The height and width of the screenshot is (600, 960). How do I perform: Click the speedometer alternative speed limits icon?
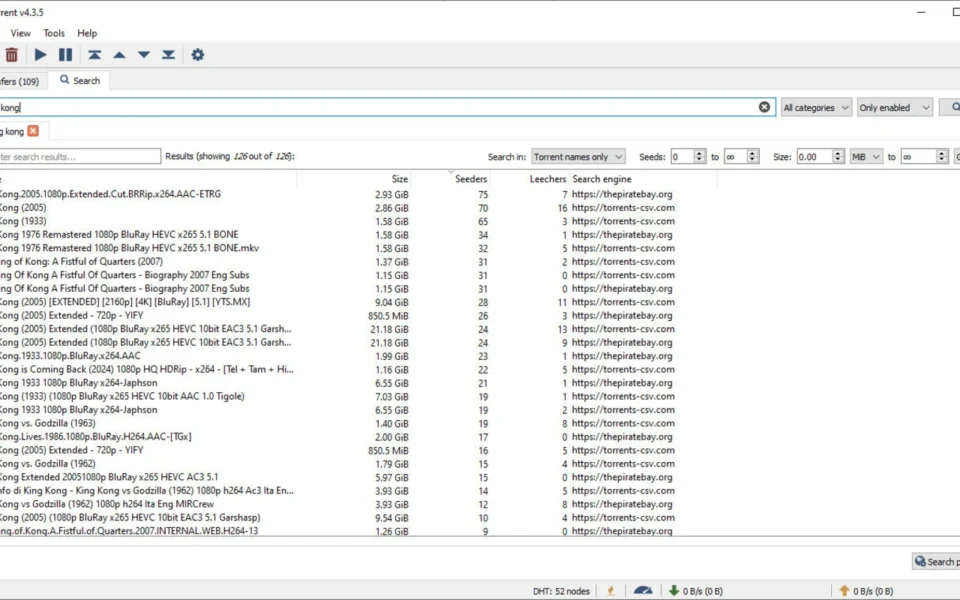[642, 591]
